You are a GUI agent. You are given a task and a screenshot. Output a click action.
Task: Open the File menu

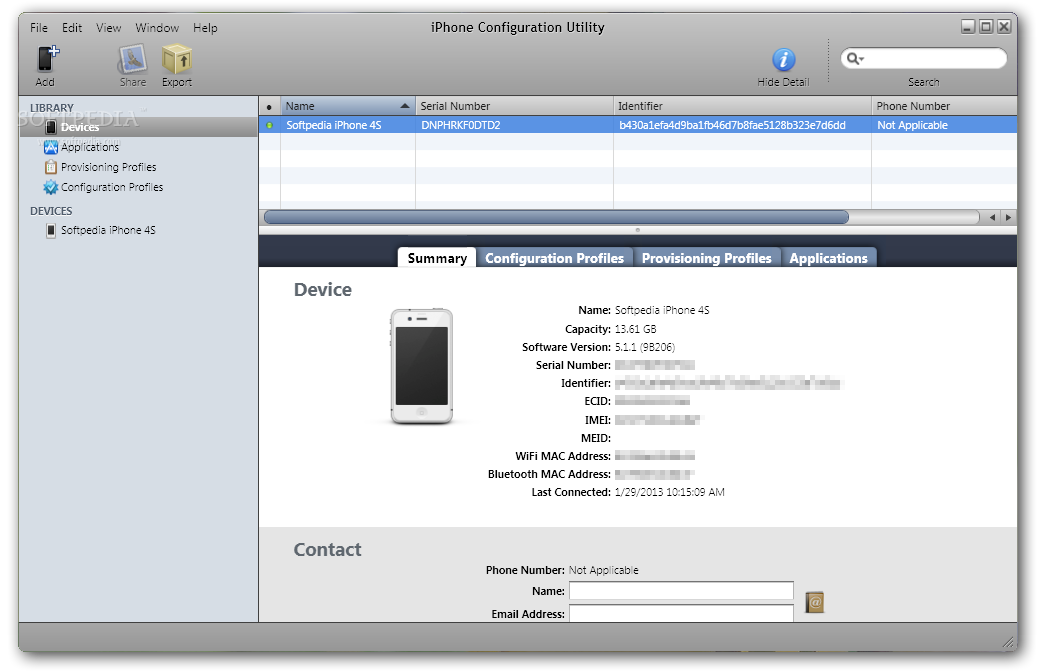click(38, 28)
